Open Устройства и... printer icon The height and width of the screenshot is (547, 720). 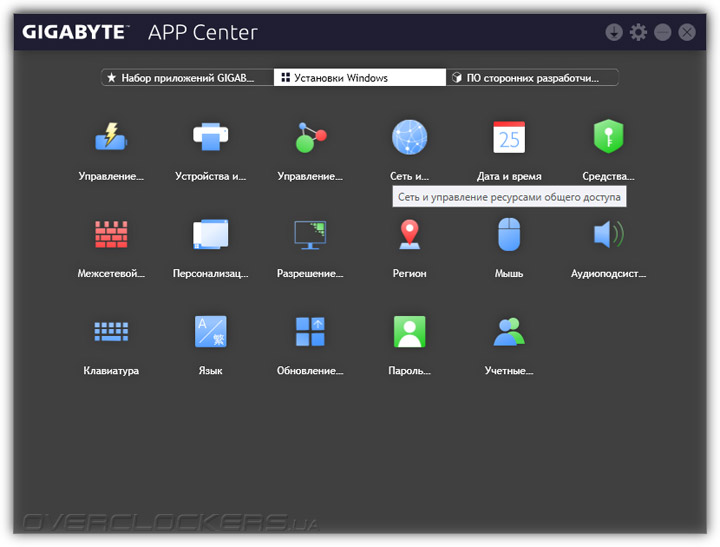[x=210, y=136]
